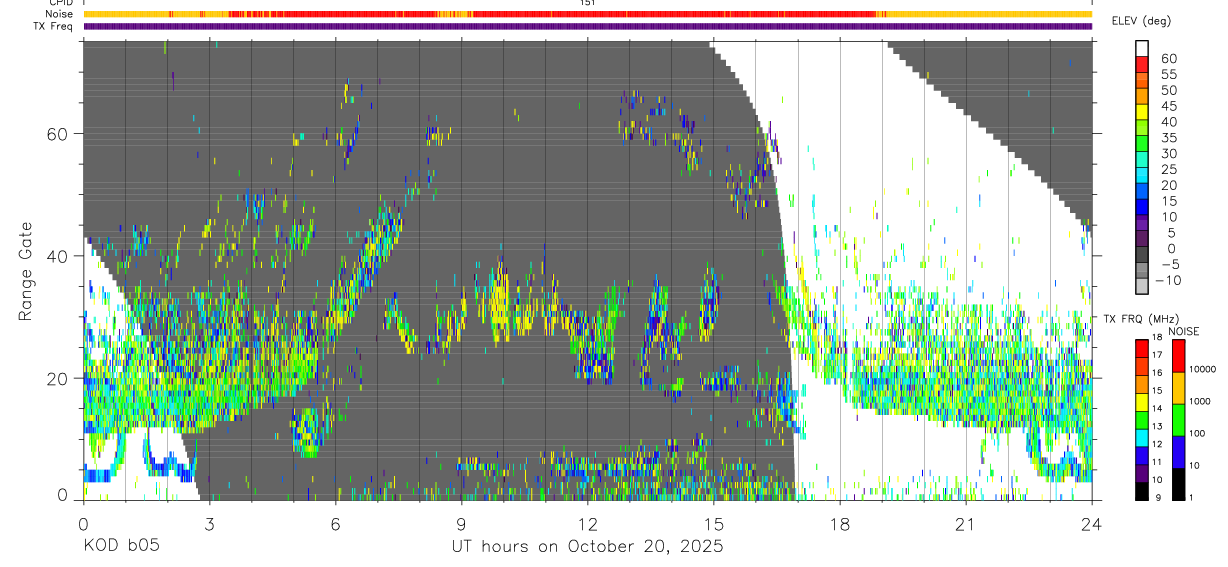Screen dimensions: 1228x567
Task: Click the "30" label on ELEV scale
Action: point(1168,153)
